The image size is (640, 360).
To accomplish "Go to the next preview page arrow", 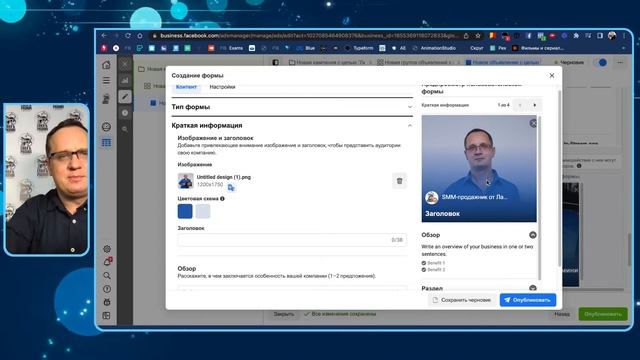I will coord(535,105).
